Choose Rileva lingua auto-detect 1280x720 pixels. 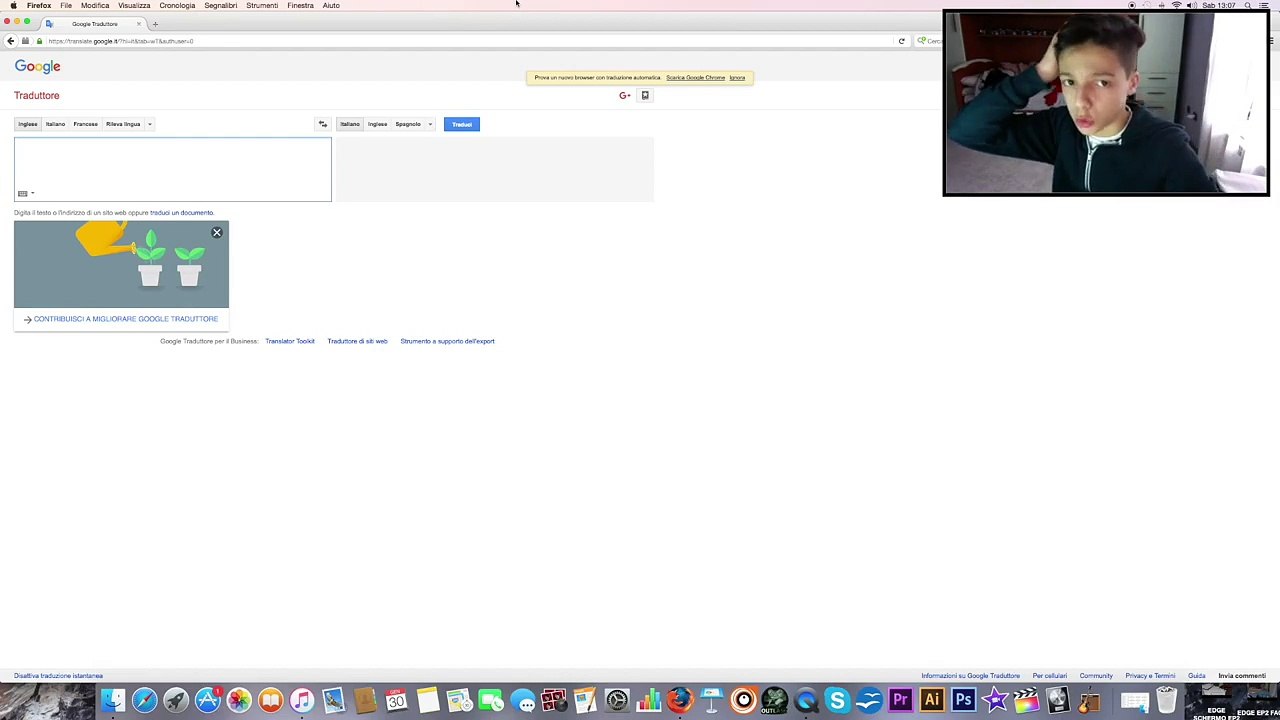click(123, 124)
